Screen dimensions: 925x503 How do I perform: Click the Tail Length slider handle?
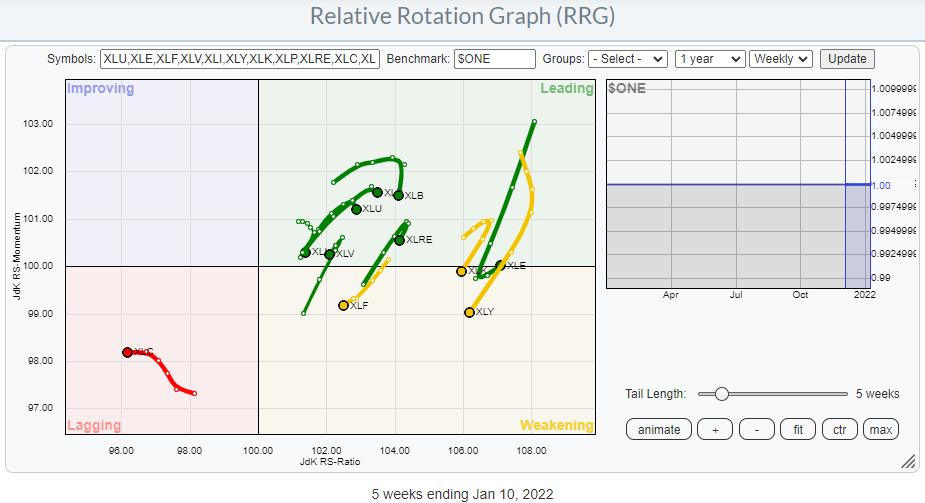tap(721, 394)
